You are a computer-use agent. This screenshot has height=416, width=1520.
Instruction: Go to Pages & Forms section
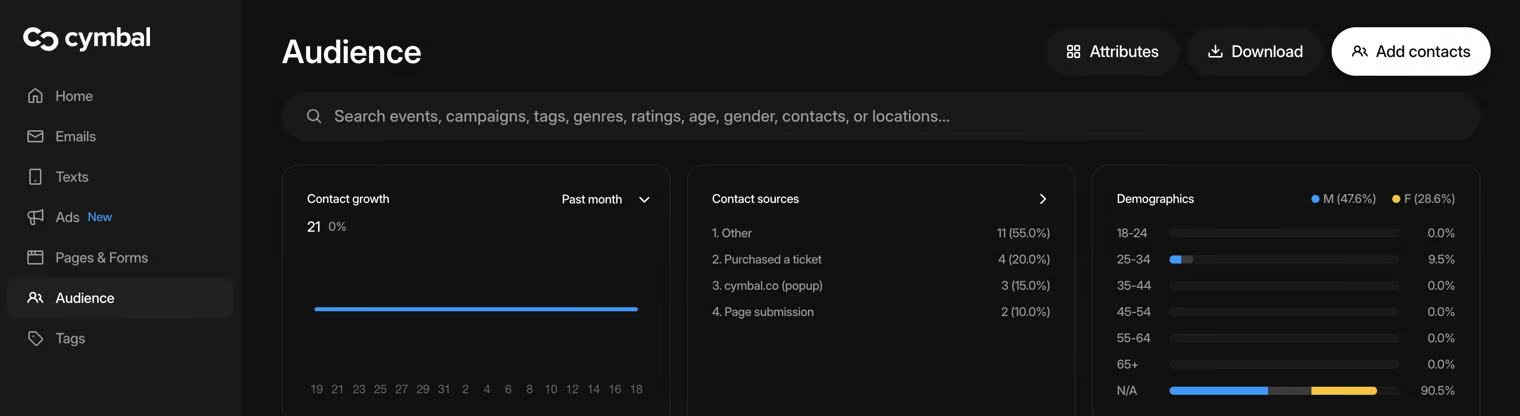101,257
